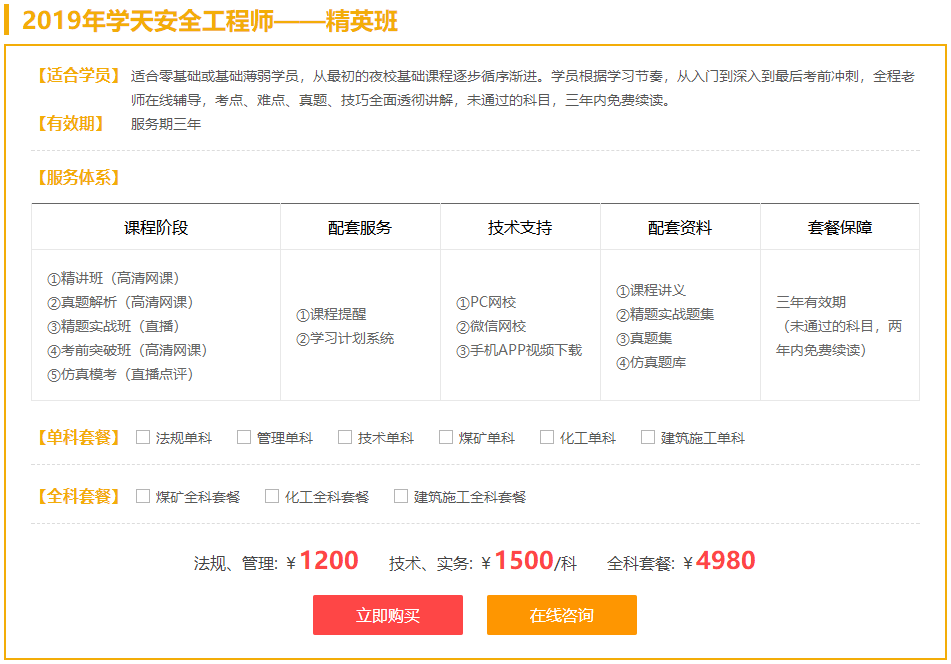Viewport: 951px width, 664px height.
Task: Open 在线咨询 via the orange button
Action: tap(562, 615)
